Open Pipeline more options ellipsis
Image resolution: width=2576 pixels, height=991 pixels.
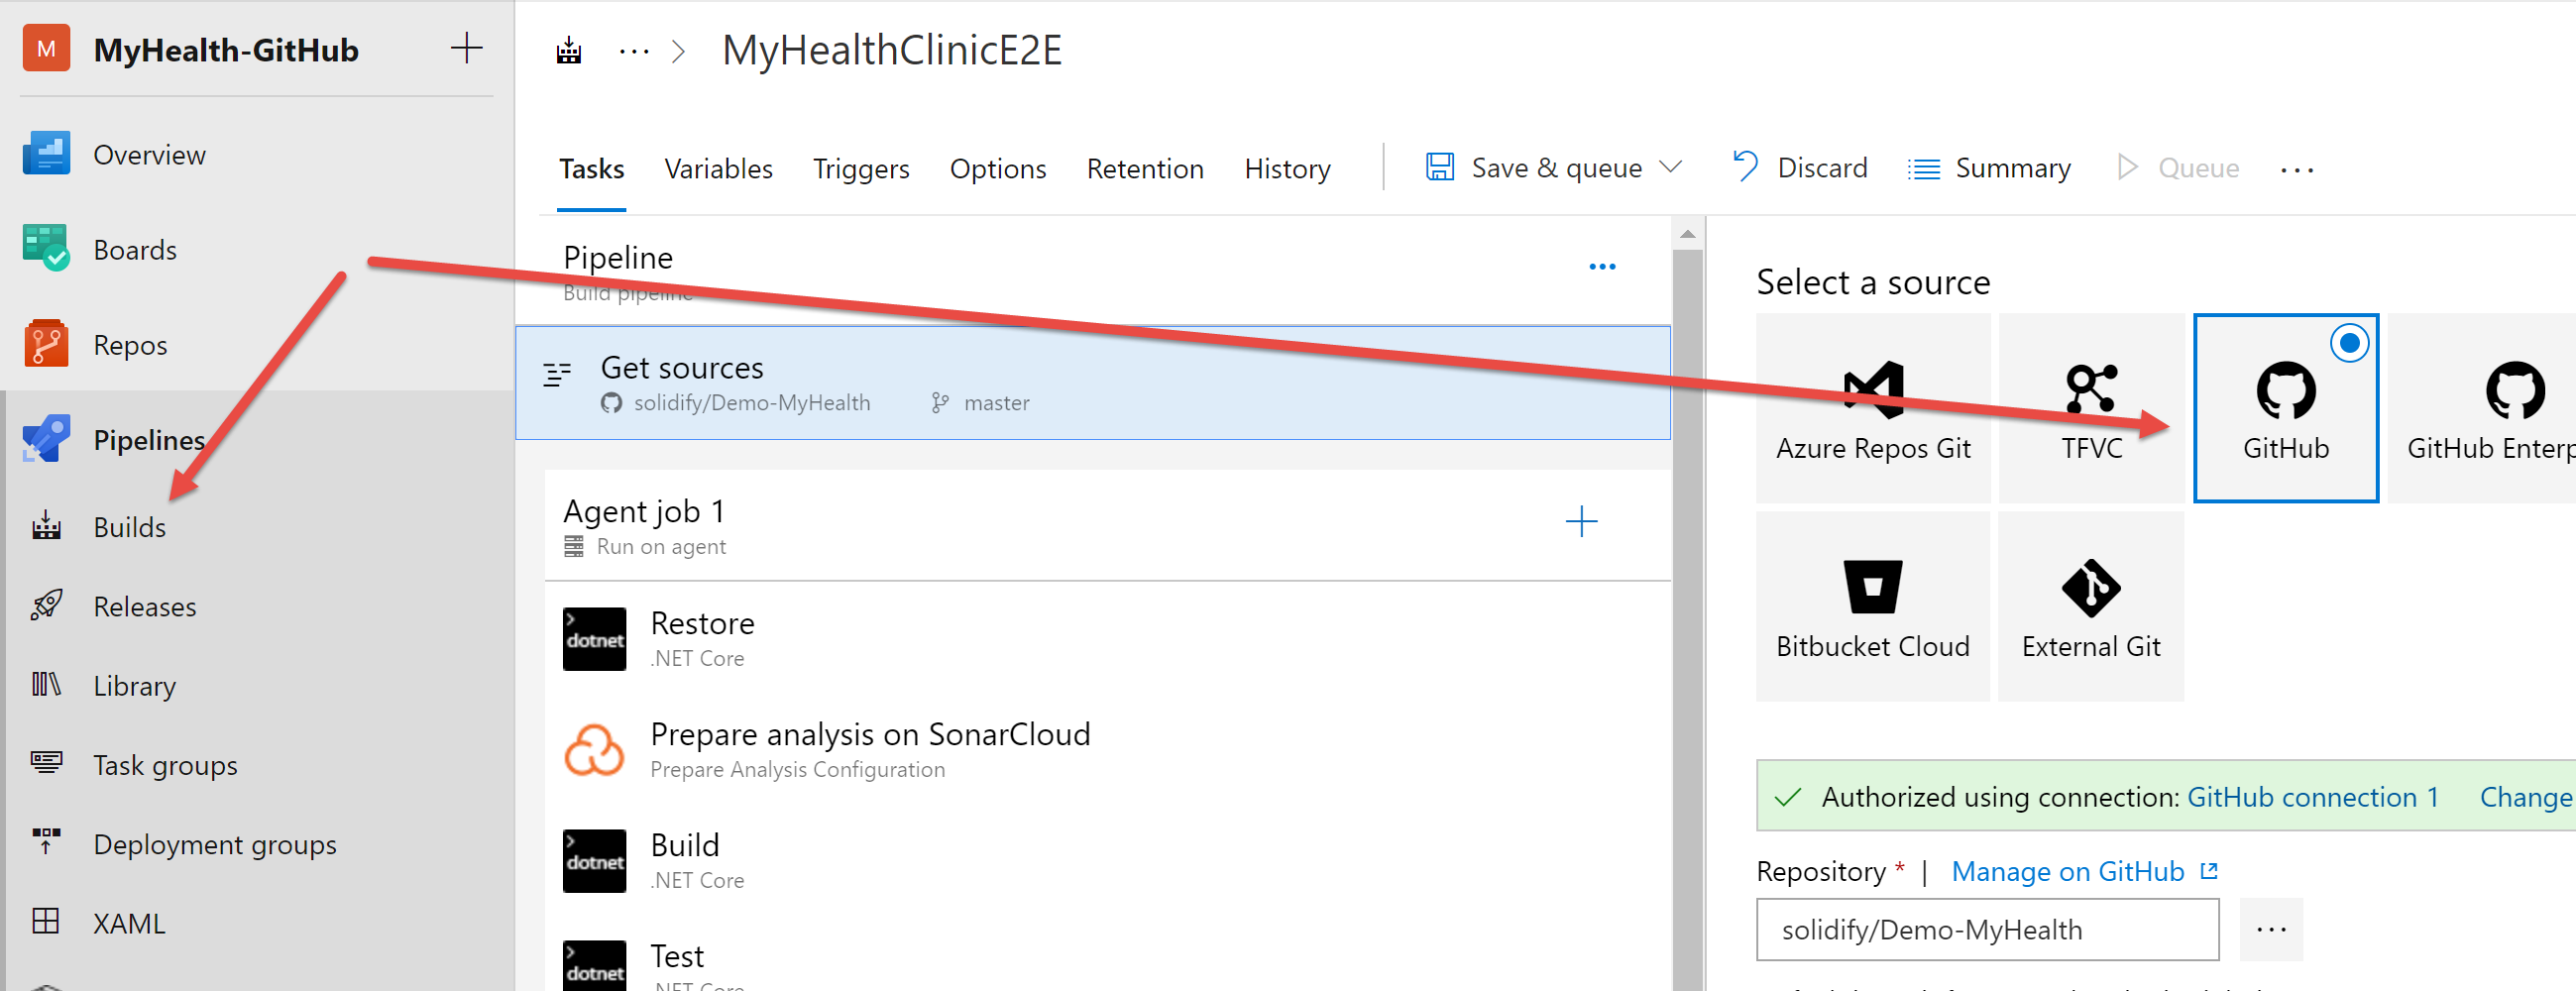coord(1601,267)
